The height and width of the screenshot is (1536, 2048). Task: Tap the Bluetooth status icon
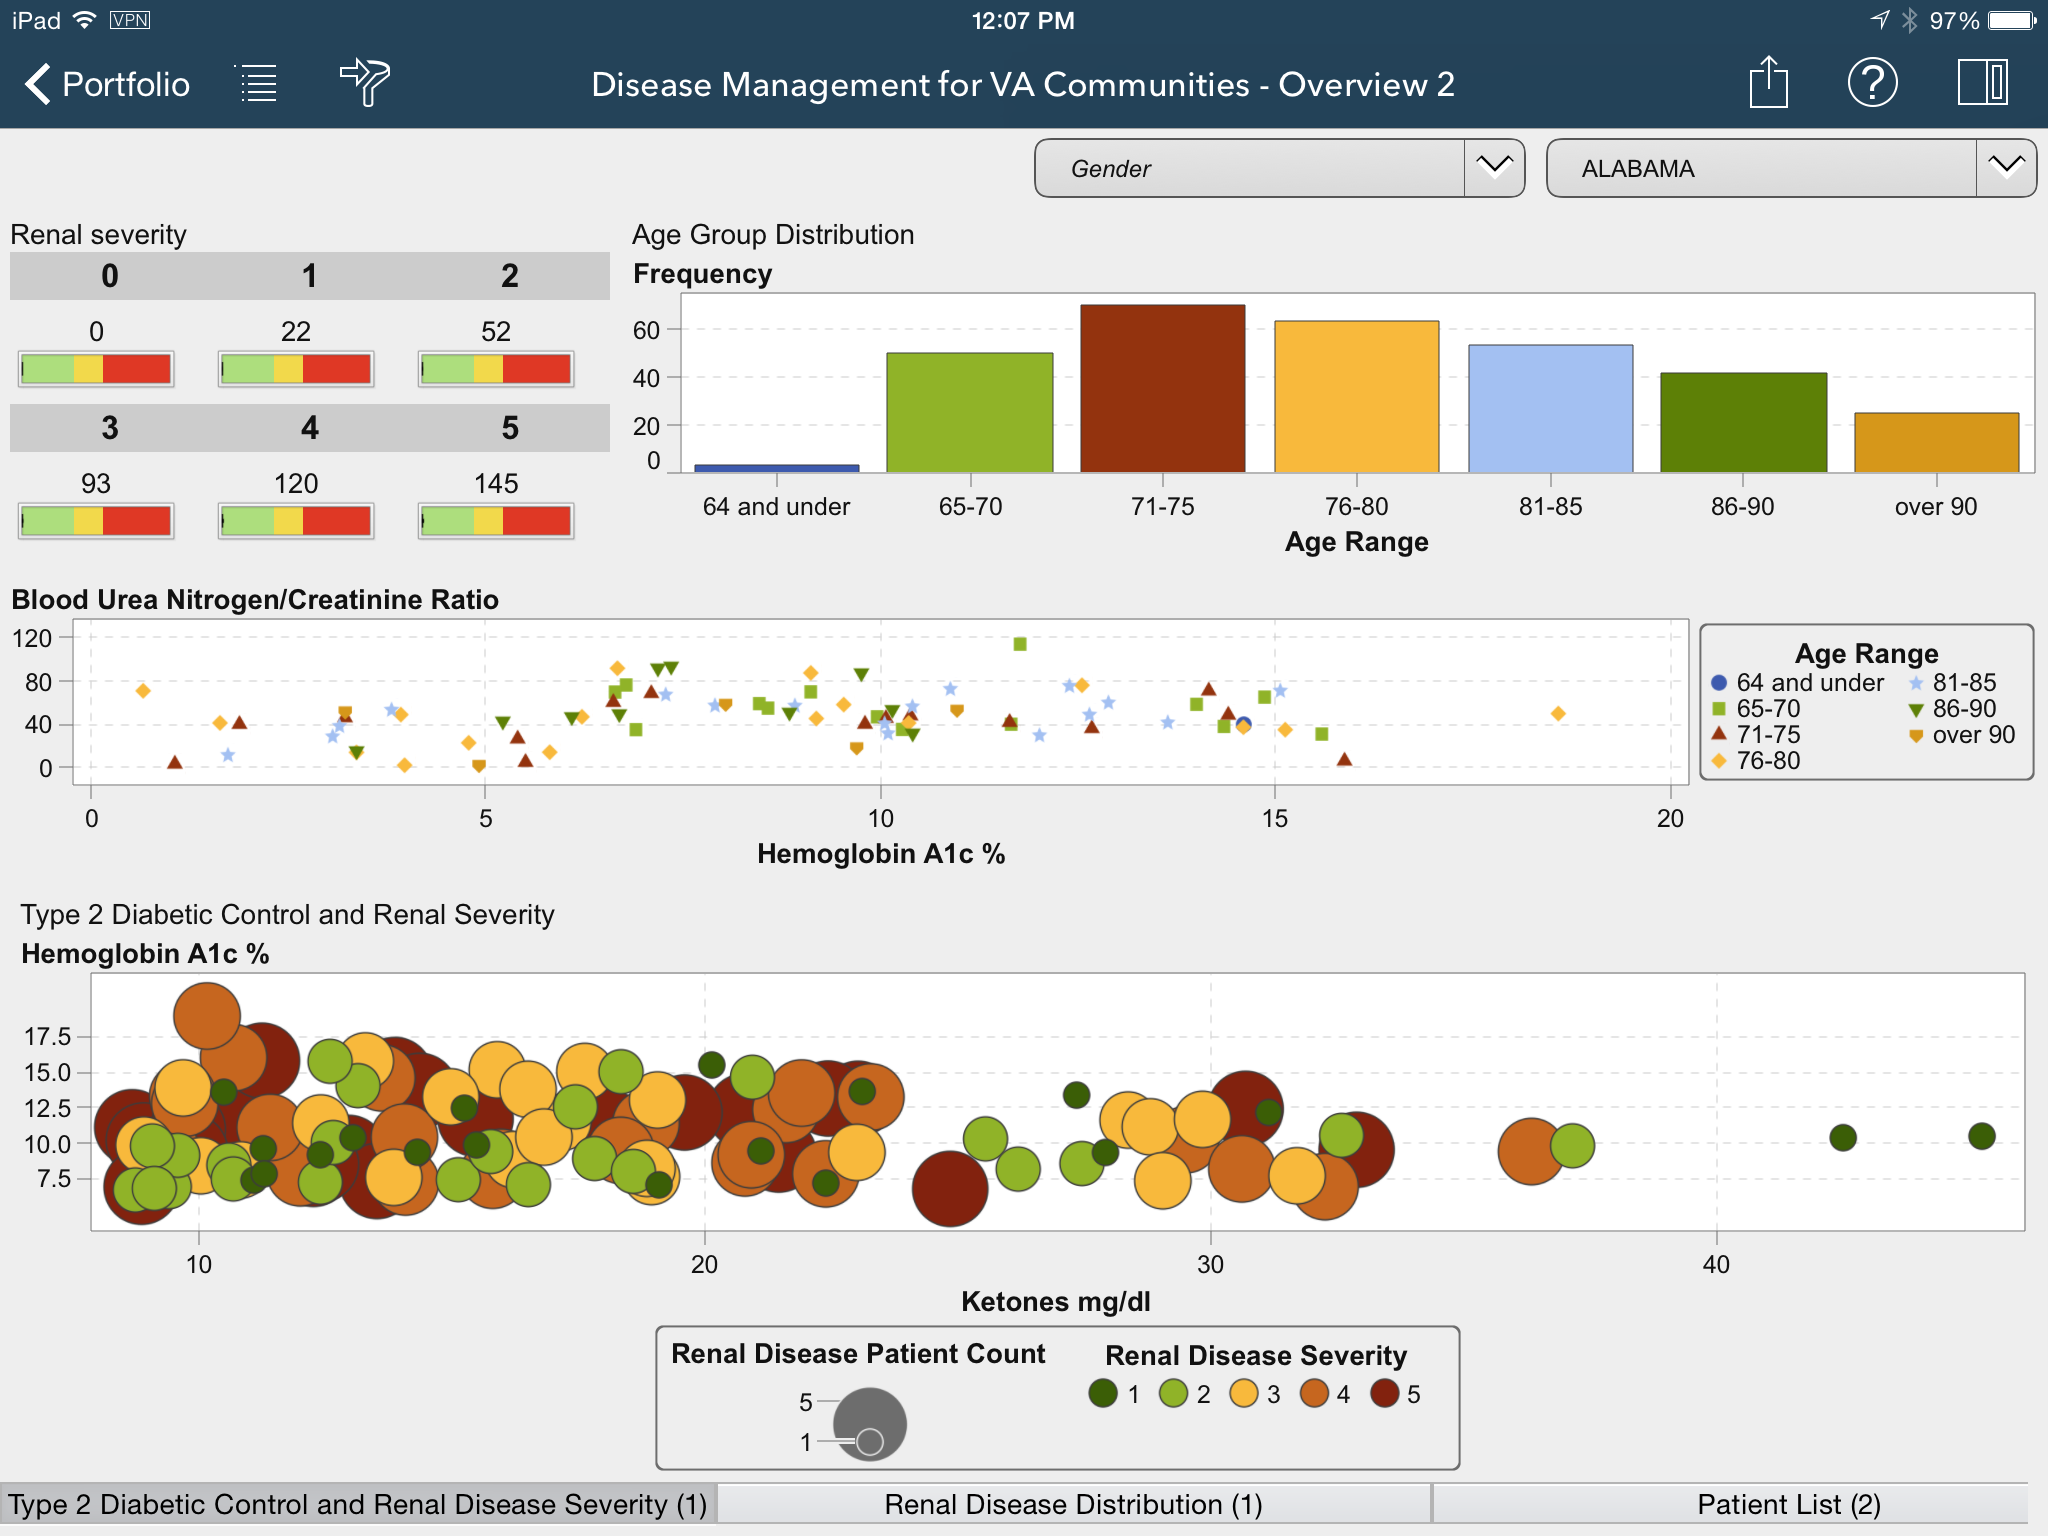(1910, 20)
